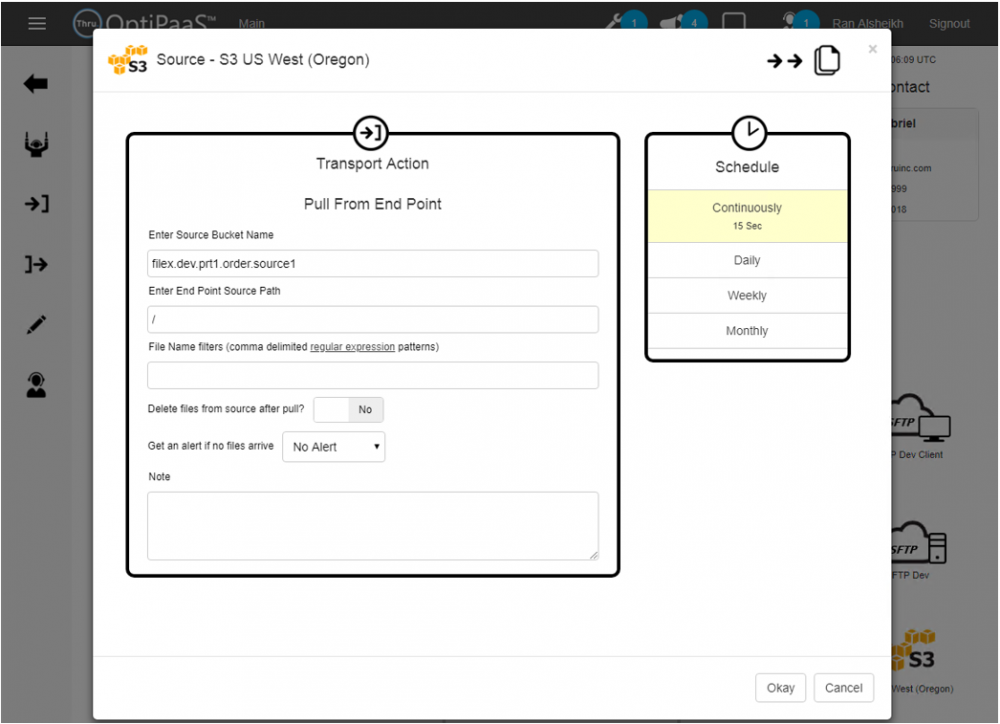This screenshot has height=724, width=1000.
Task: Open the regular expression link
Action: click(352, 347)
